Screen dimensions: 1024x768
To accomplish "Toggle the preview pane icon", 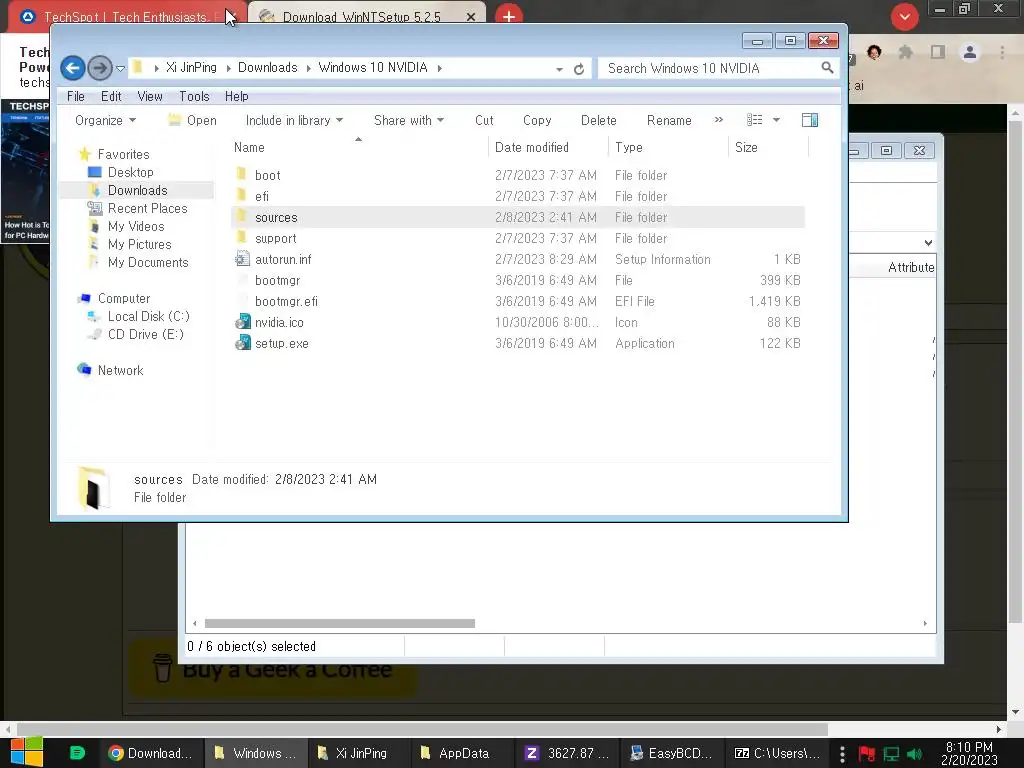I will 810,120.
